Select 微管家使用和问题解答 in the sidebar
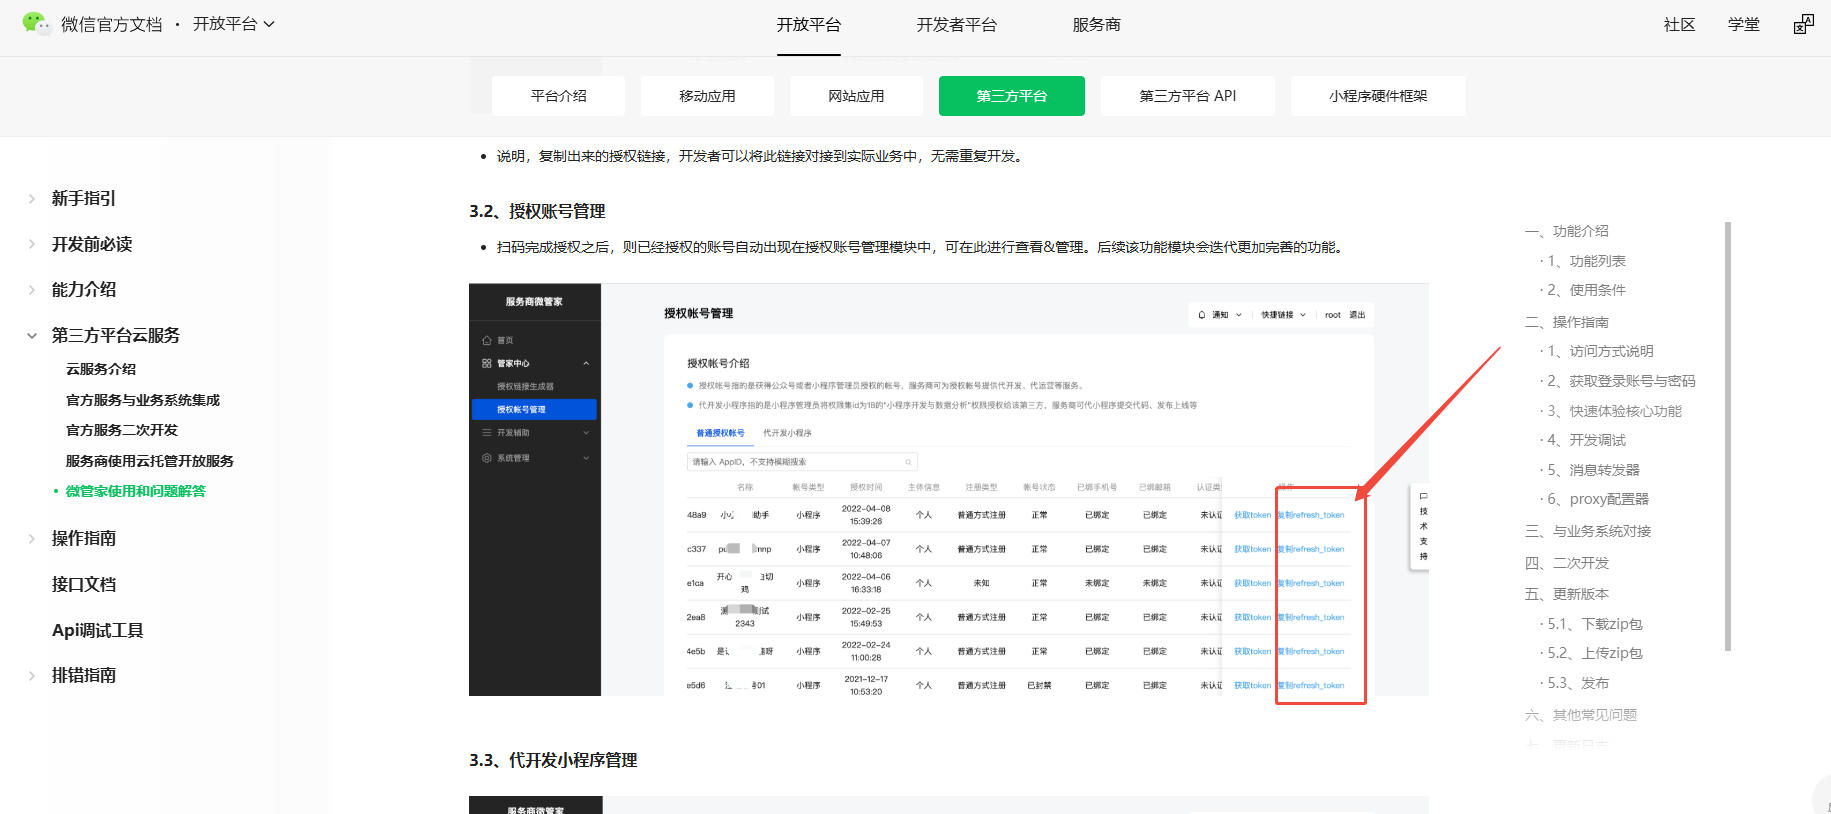Viewport: 1831px width, 814px height. pos(136,491)
